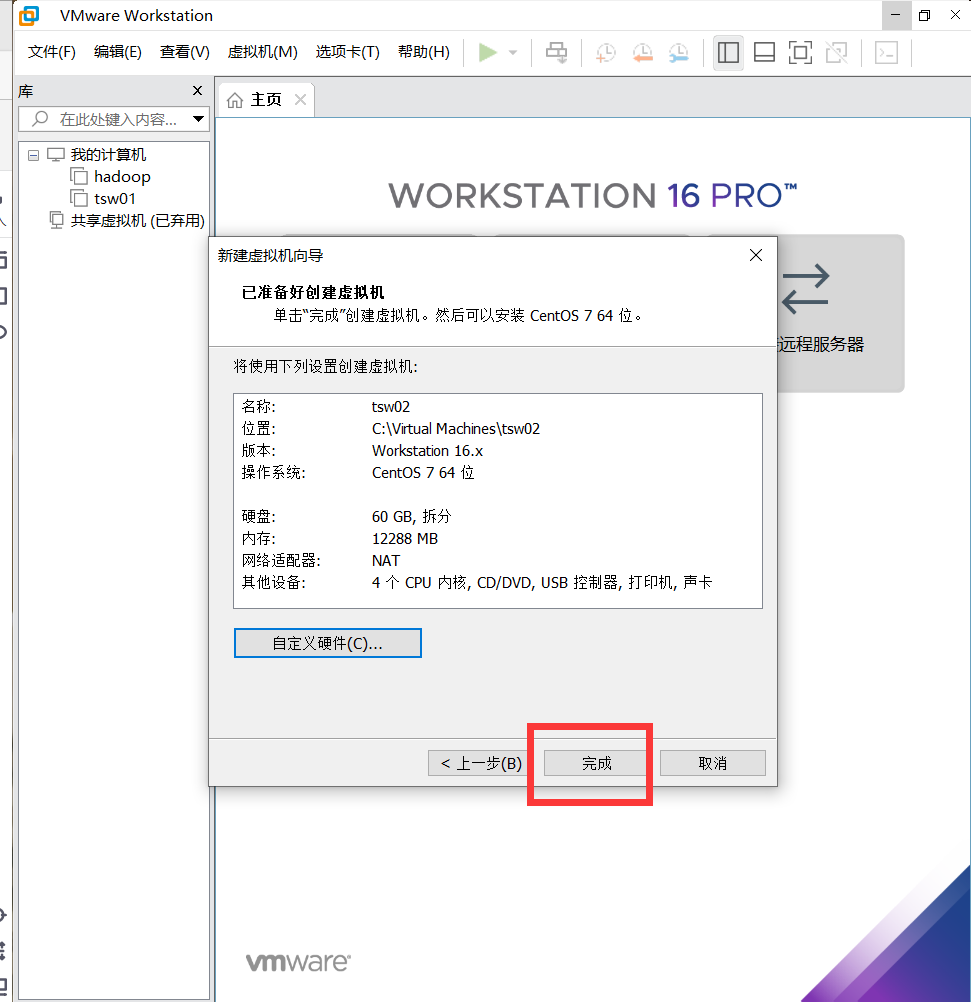The width and height of the screenshot is (971, 1002).
Task: Click the 自定义硬件(C) button
Action: [x=327, y=642]
